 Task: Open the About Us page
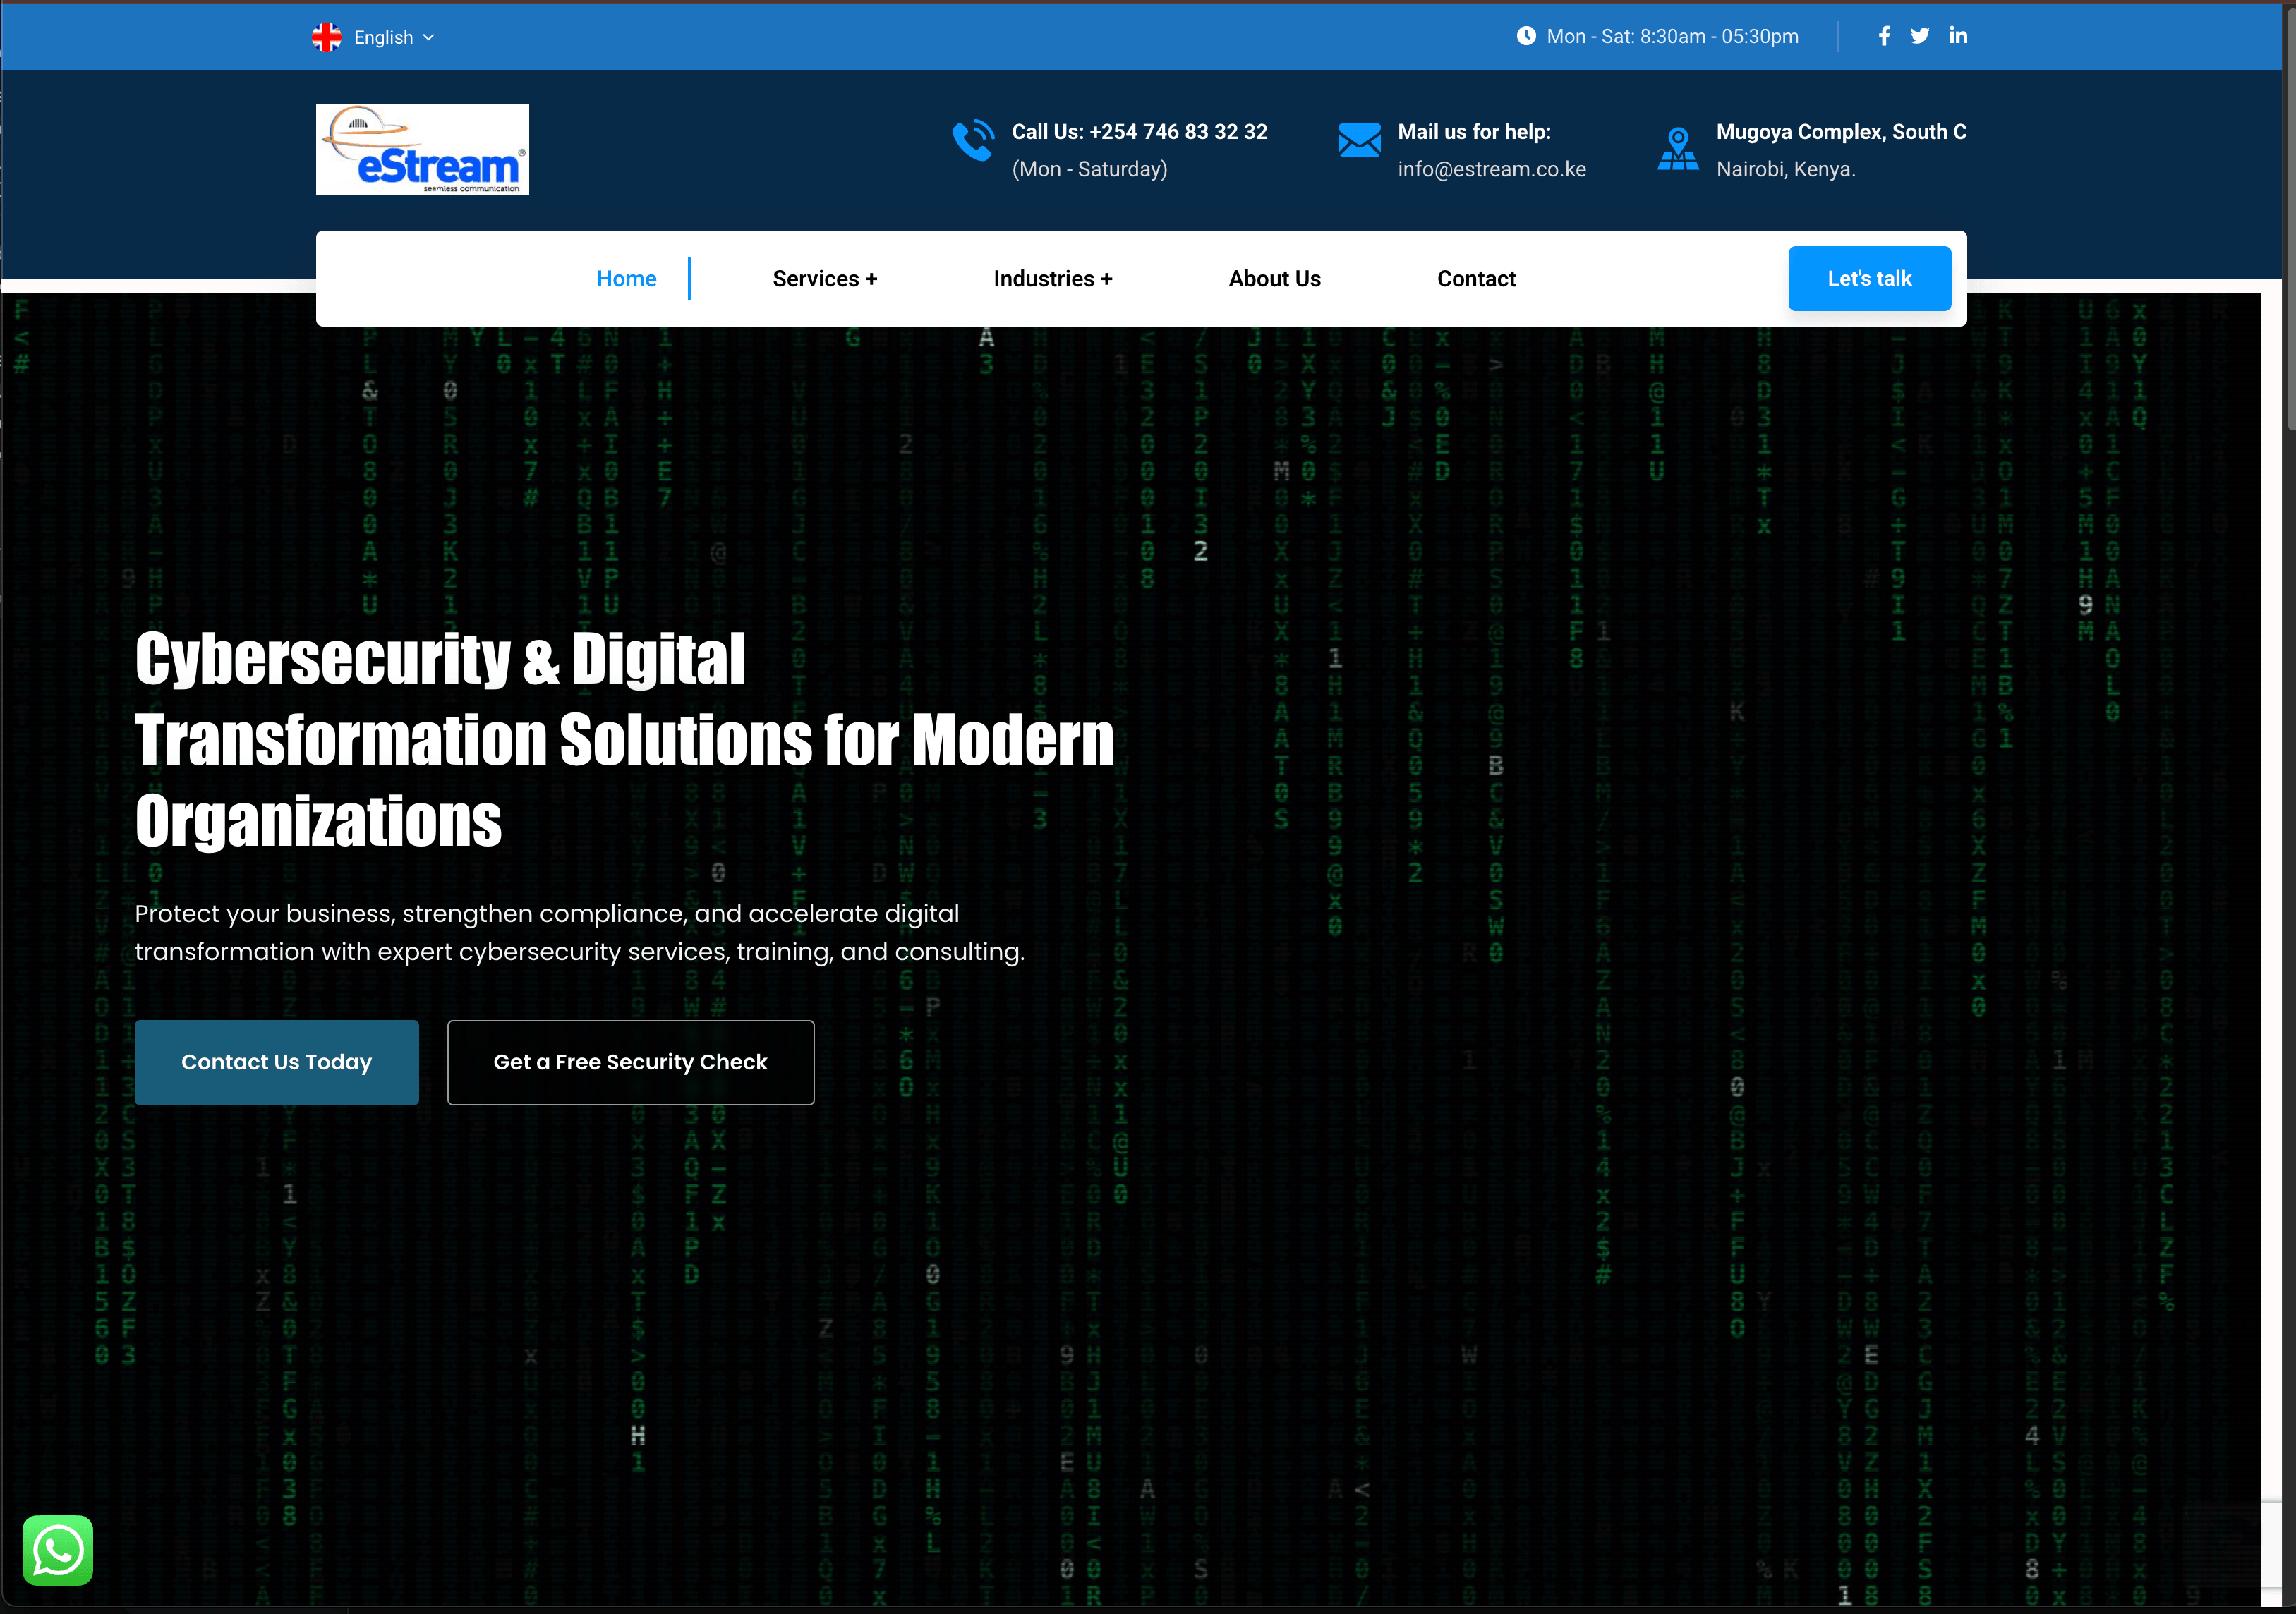tap(1275, 279)
